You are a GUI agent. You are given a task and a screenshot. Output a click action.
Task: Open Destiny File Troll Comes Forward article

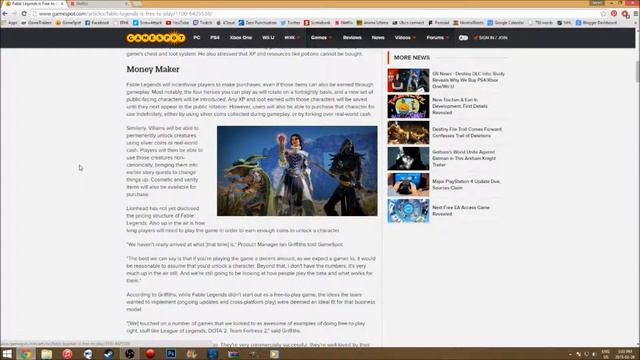point(467,132)
